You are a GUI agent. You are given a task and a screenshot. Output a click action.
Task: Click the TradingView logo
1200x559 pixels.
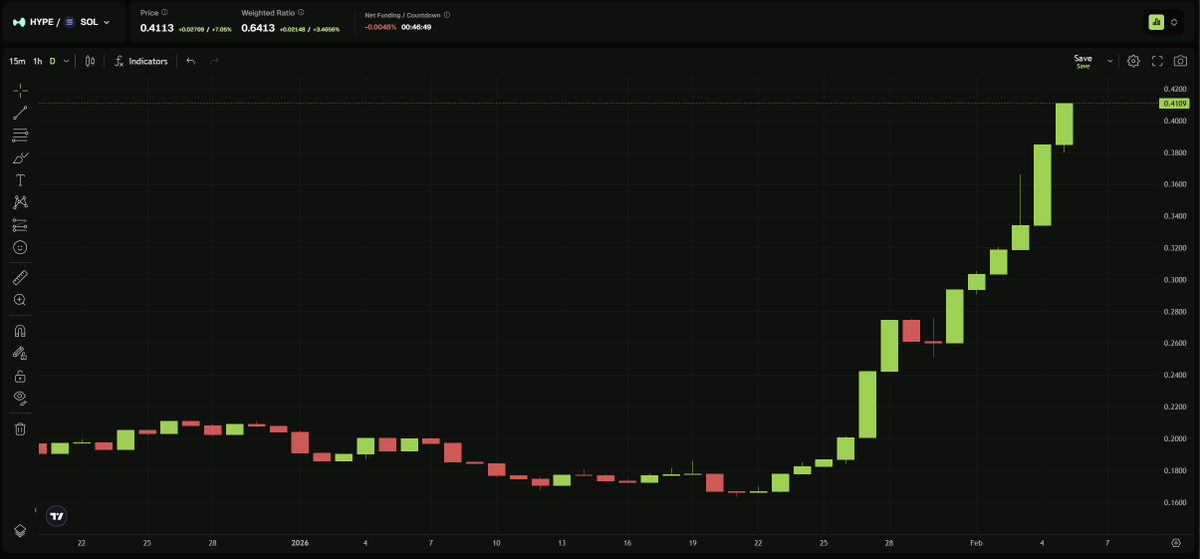coord(57,516)
